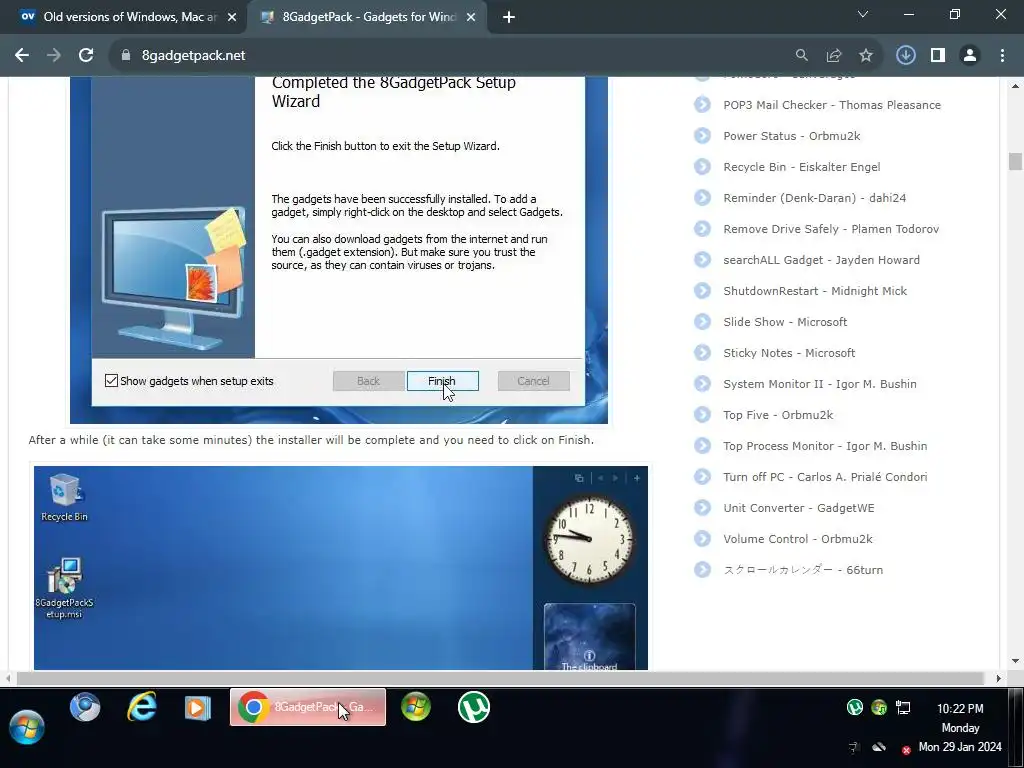Screen dimensions: 1024x768
Task: Click the horizontal scrollbar track
Action: coord(502,679)
